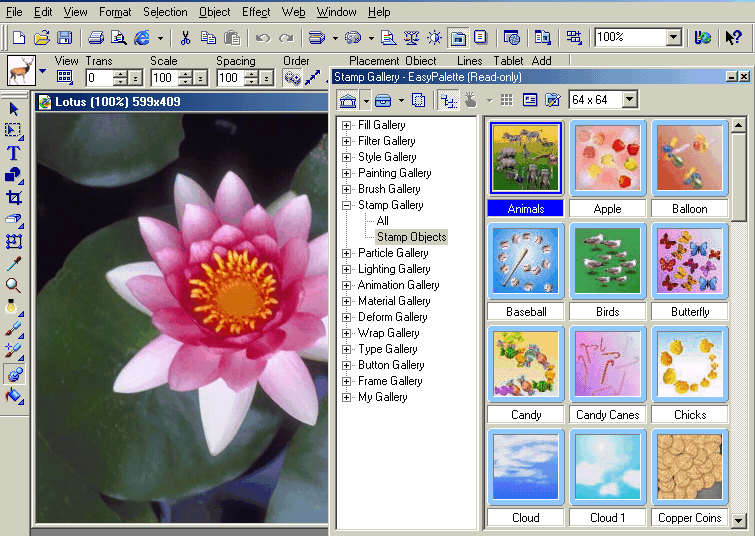The image size is (755, 536).
Task: Expand the Filter Gallery node
Action: [346, 141]
